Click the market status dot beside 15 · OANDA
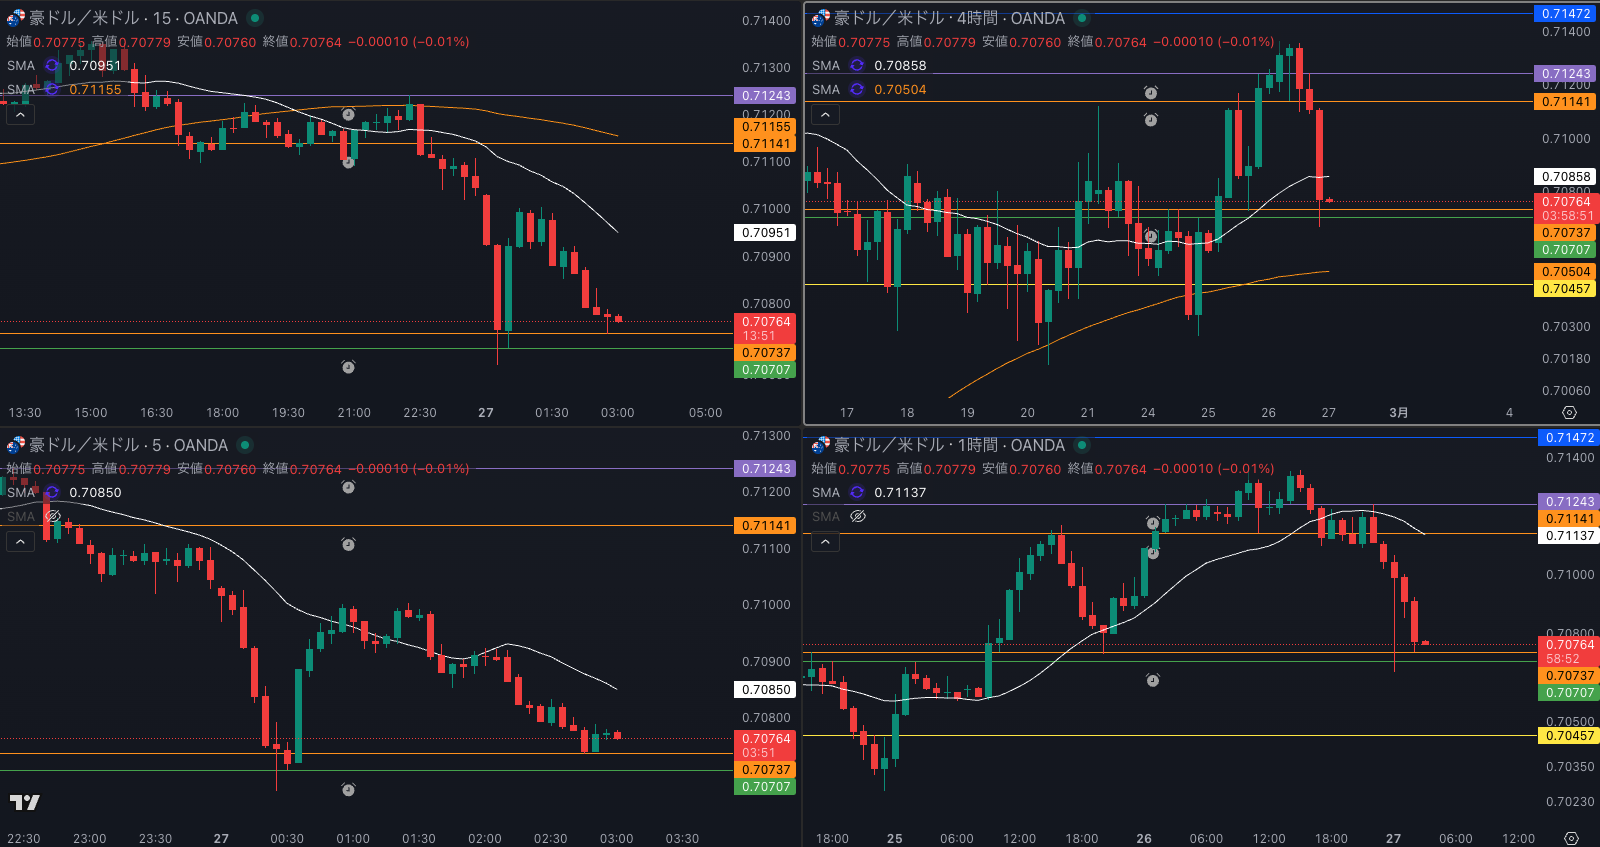The height and width of the screenshot is (847, 1600). (x=255, y=18)
